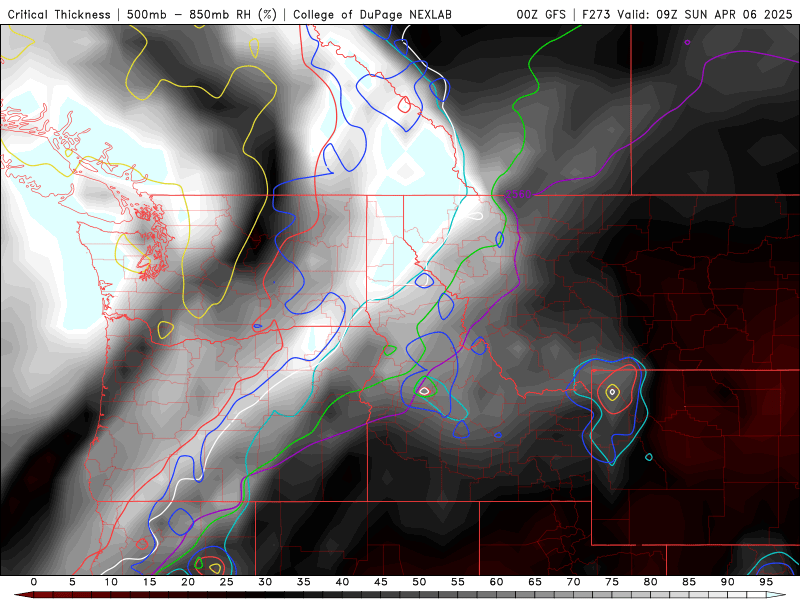This screenshot has height=600, width=800.
Task: Click the "70" label on the color scale
Action: pos(573,582)
